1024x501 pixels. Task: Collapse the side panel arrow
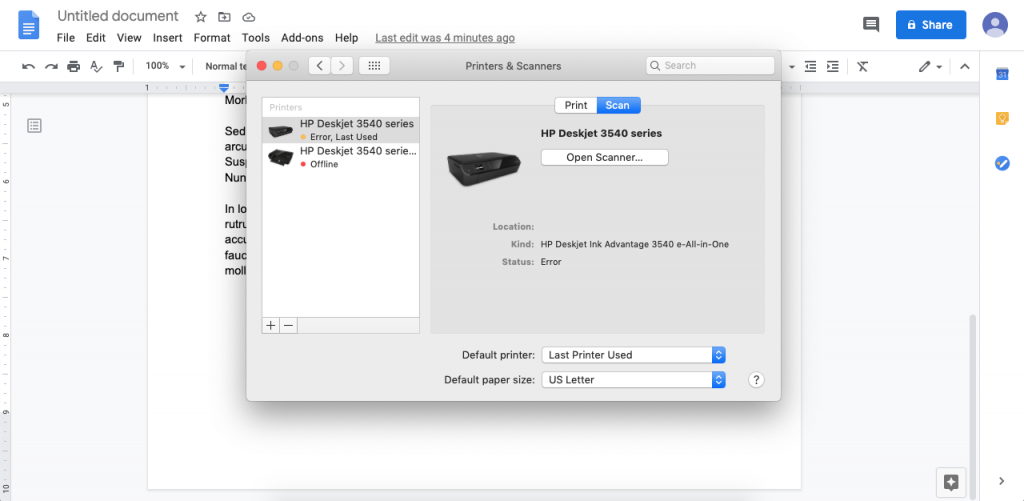pyautogui.click(x=1002, y=481)
